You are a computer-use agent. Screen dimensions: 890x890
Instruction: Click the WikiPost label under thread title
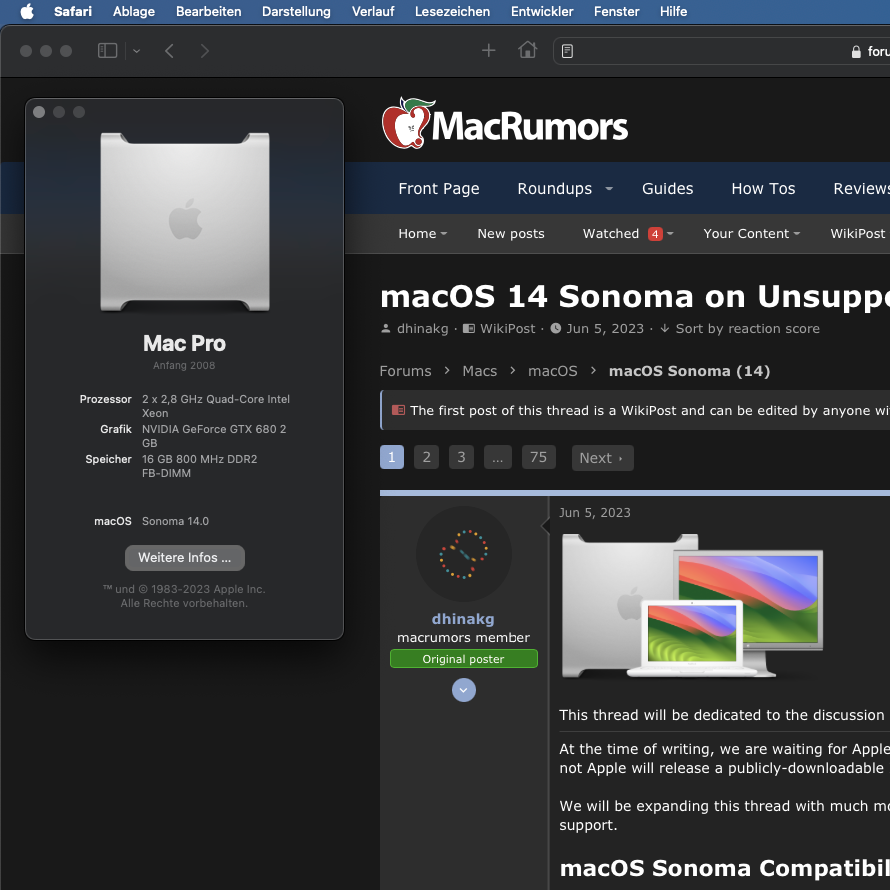(x=507, y=329)
